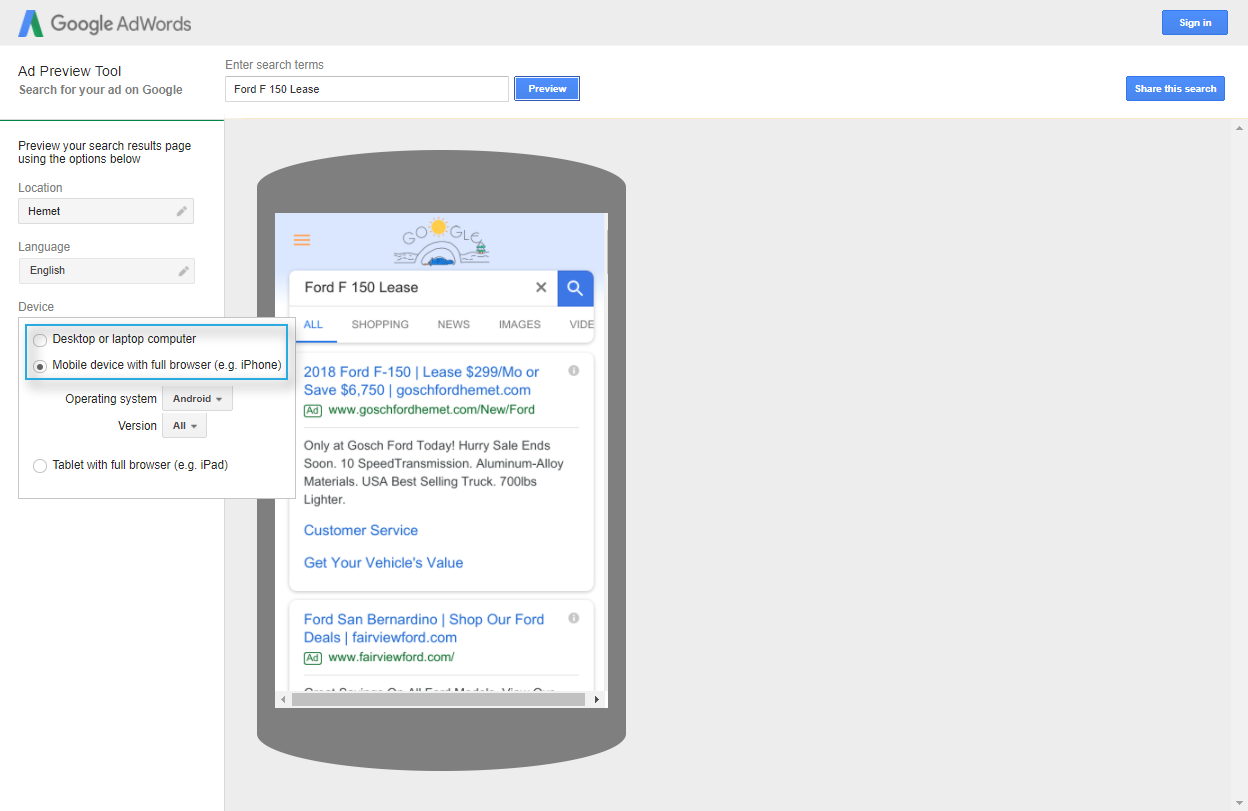Select the Desktop or laptop computer option
The height and width of the screenshot is (811, 1248).
[x=39, y=340]
